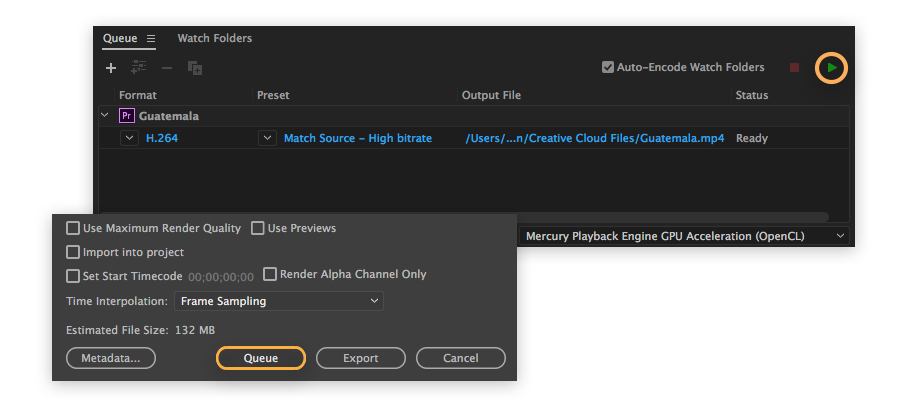Viewport: 900px width, 406px height.
Task: Open the Queue panel menu icon
Action: [x=151, y=39]
